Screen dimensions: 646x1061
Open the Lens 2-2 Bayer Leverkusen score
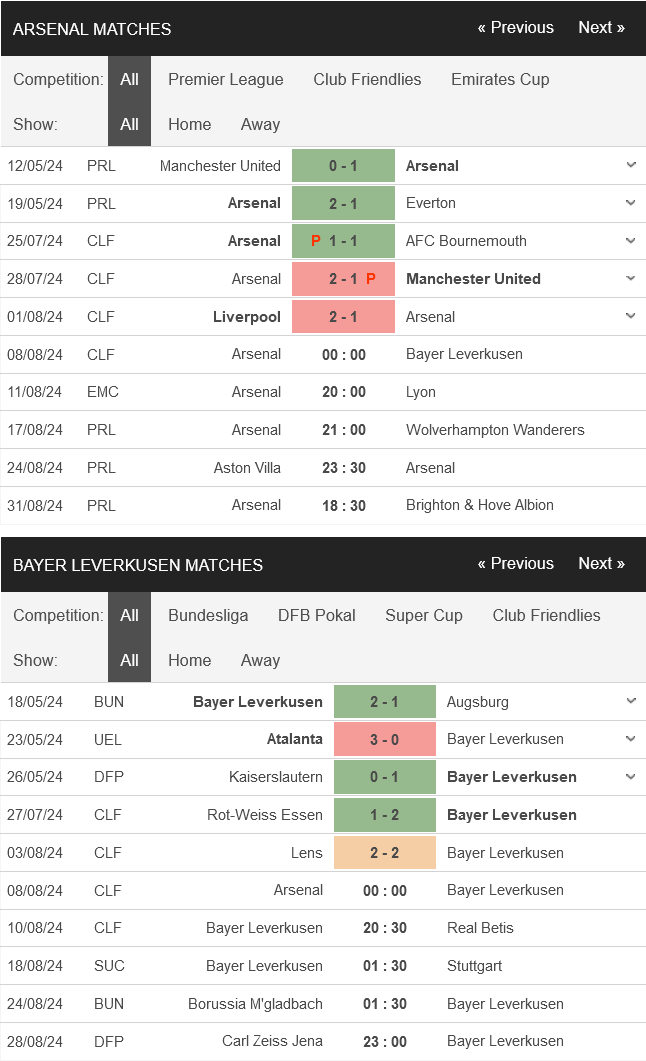click(384, 853)
